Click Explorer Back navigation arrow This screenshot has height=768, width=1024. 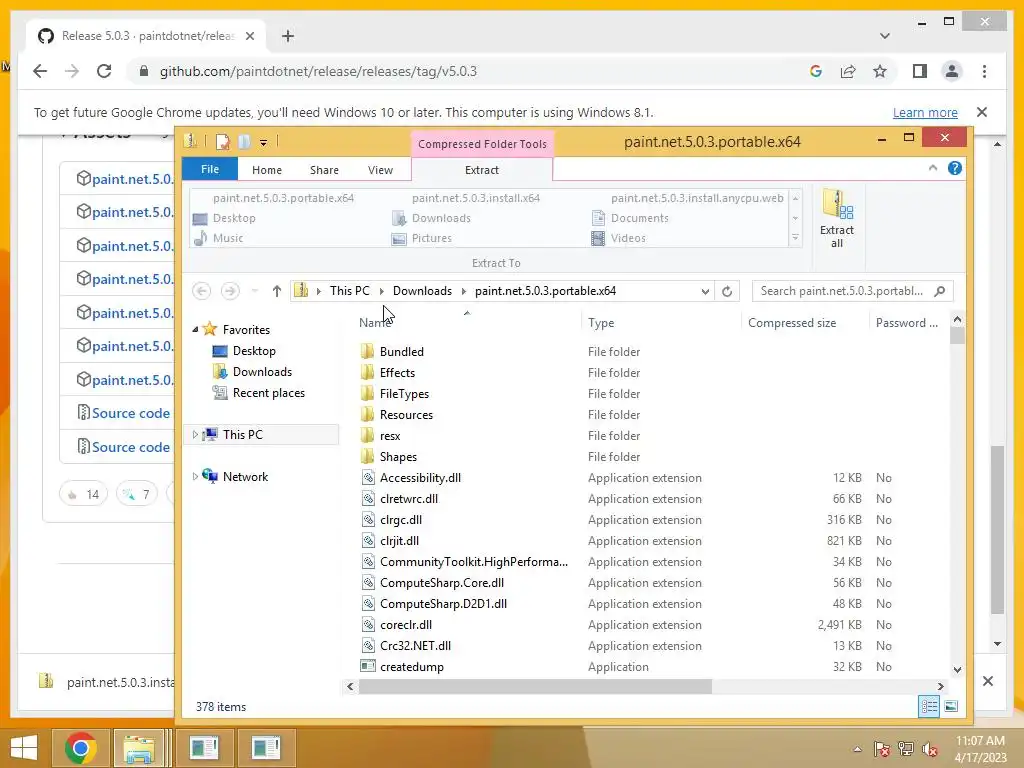pos(202,291)
